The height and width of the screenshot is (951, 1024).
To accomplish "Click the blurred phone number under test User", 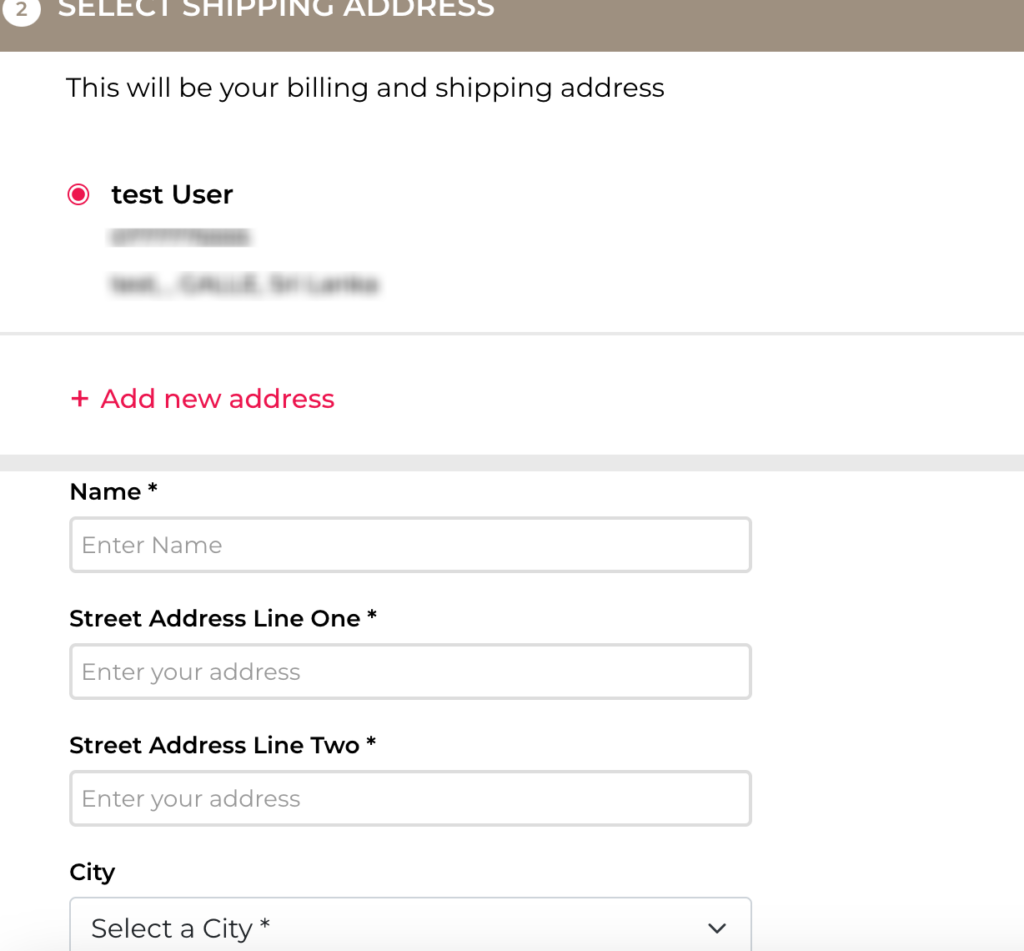I will tap(181, 238).
